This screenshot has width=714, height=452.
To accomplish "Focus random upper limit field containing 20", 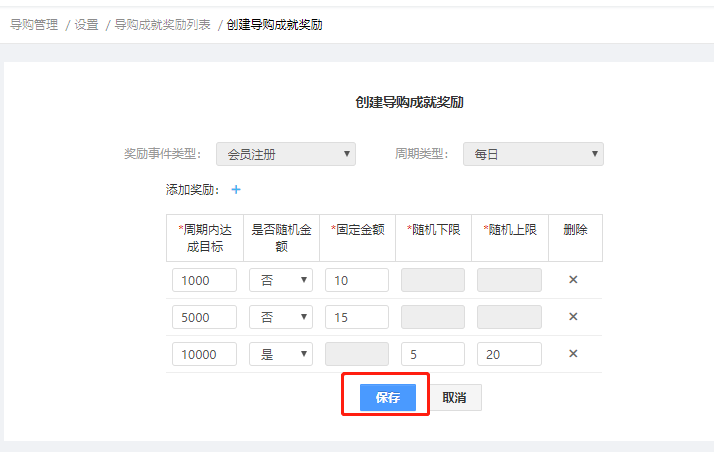I will click(510, 354).
